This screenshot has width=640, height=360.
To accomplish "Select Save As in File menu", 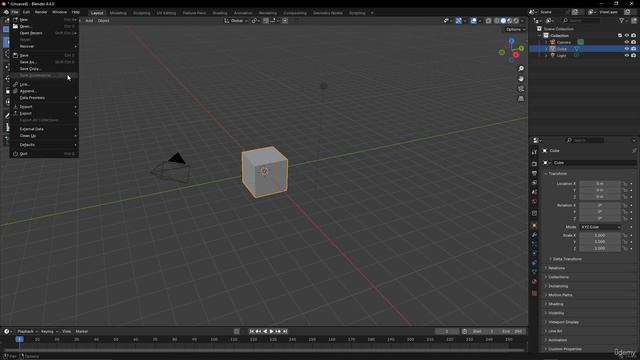I will (x=44, y=62).
